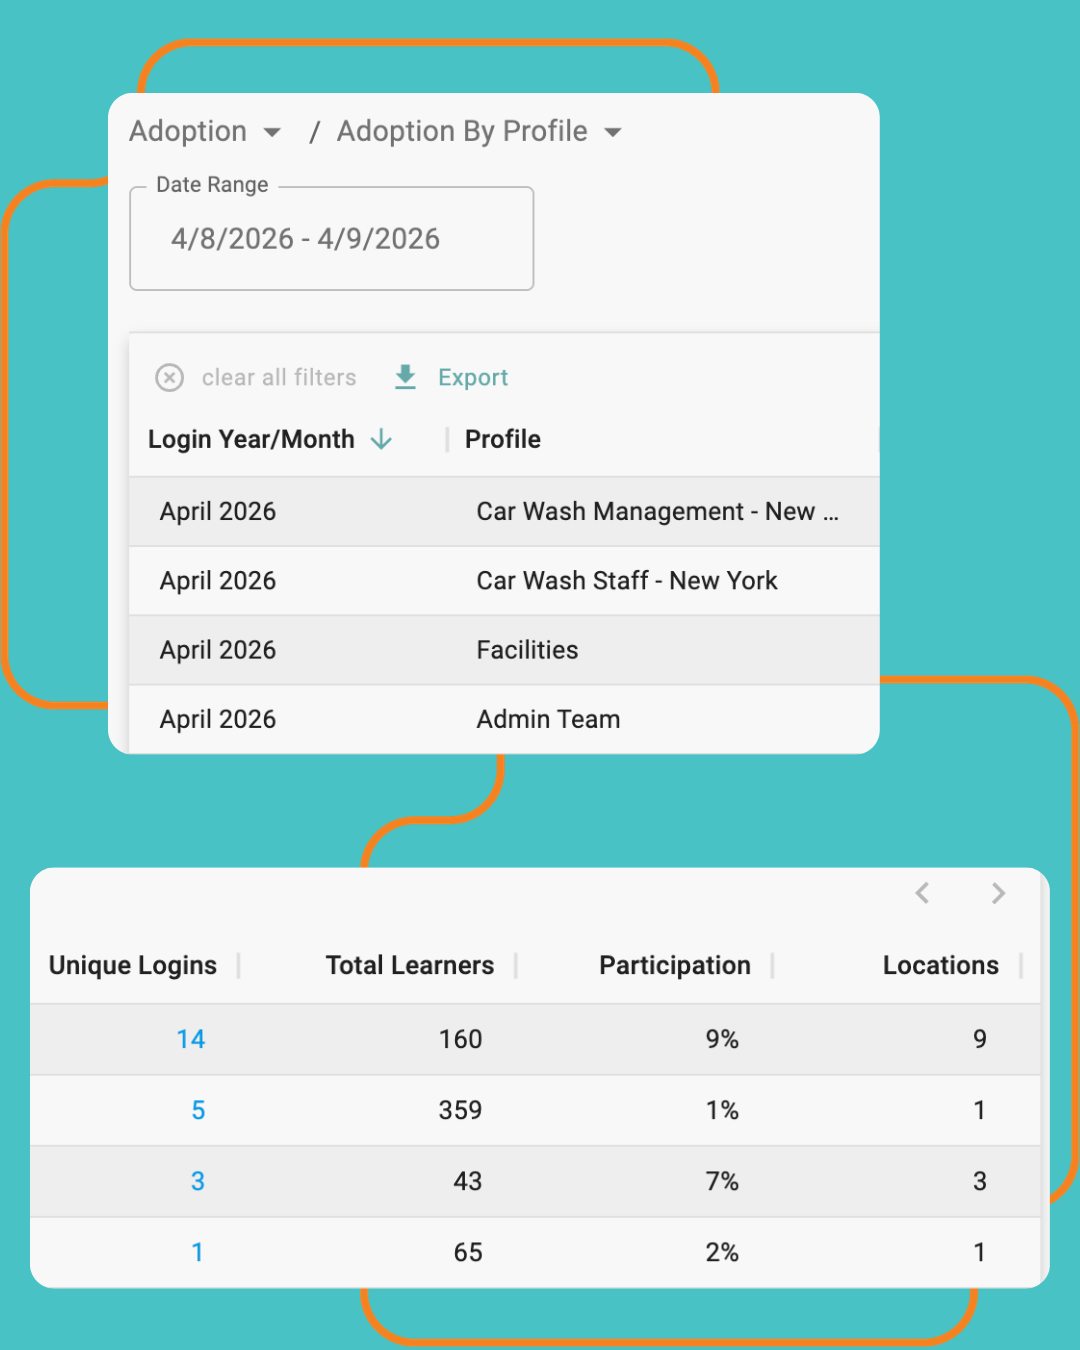Click the Export text link
The height and width of the screenshot is (1350, 1080).
coord(472,377)
